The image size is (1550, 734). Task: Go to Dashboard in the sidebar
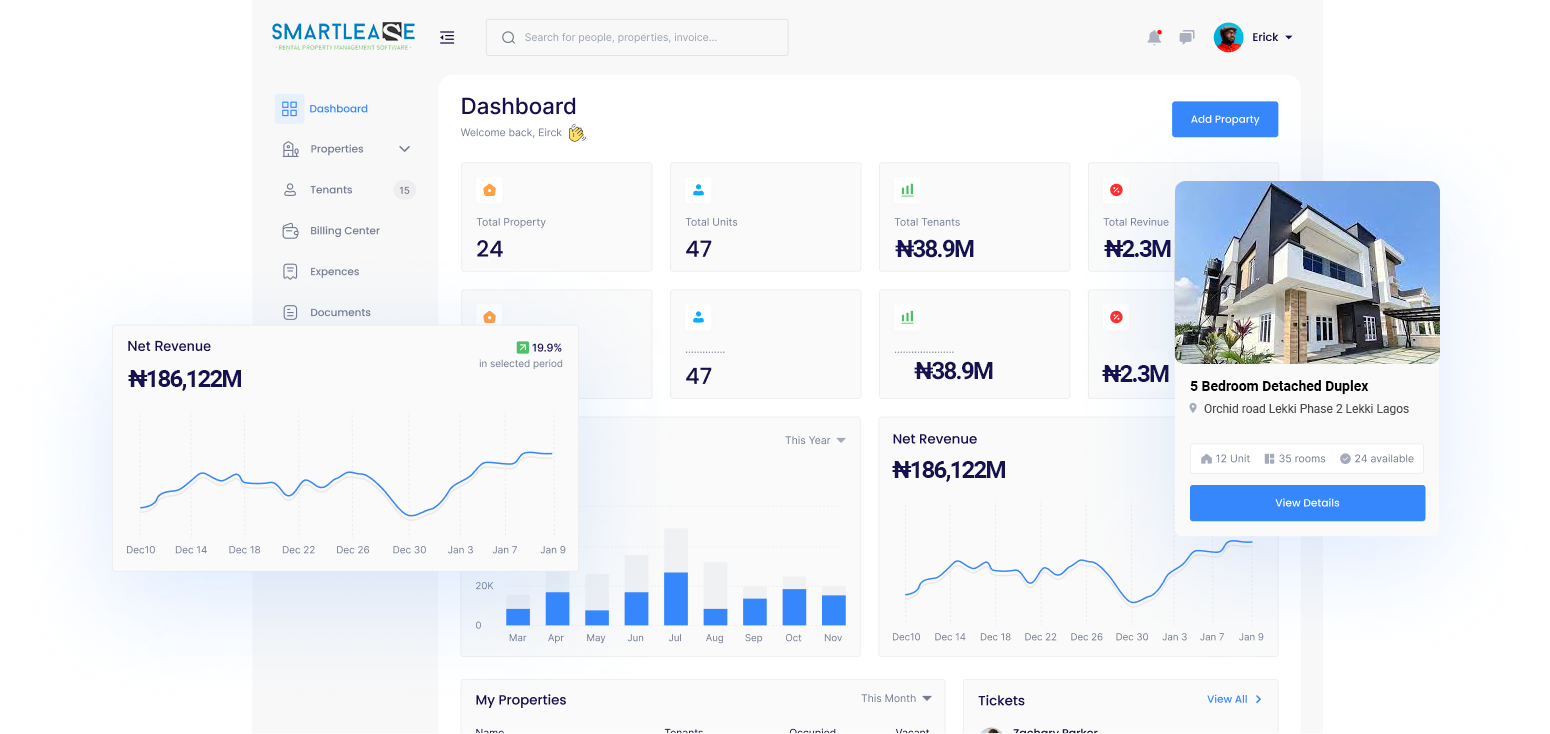338,109
